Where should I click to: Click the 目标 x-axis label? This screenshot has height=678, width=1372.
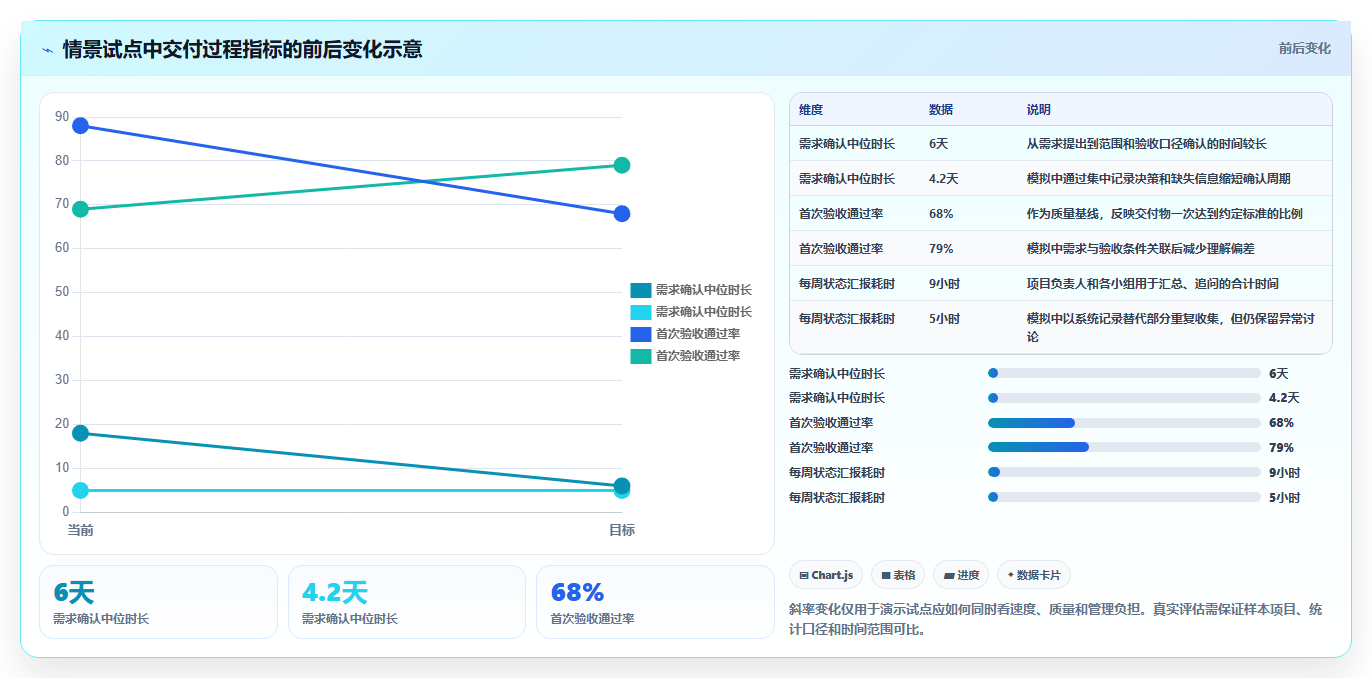click(622, 530)
